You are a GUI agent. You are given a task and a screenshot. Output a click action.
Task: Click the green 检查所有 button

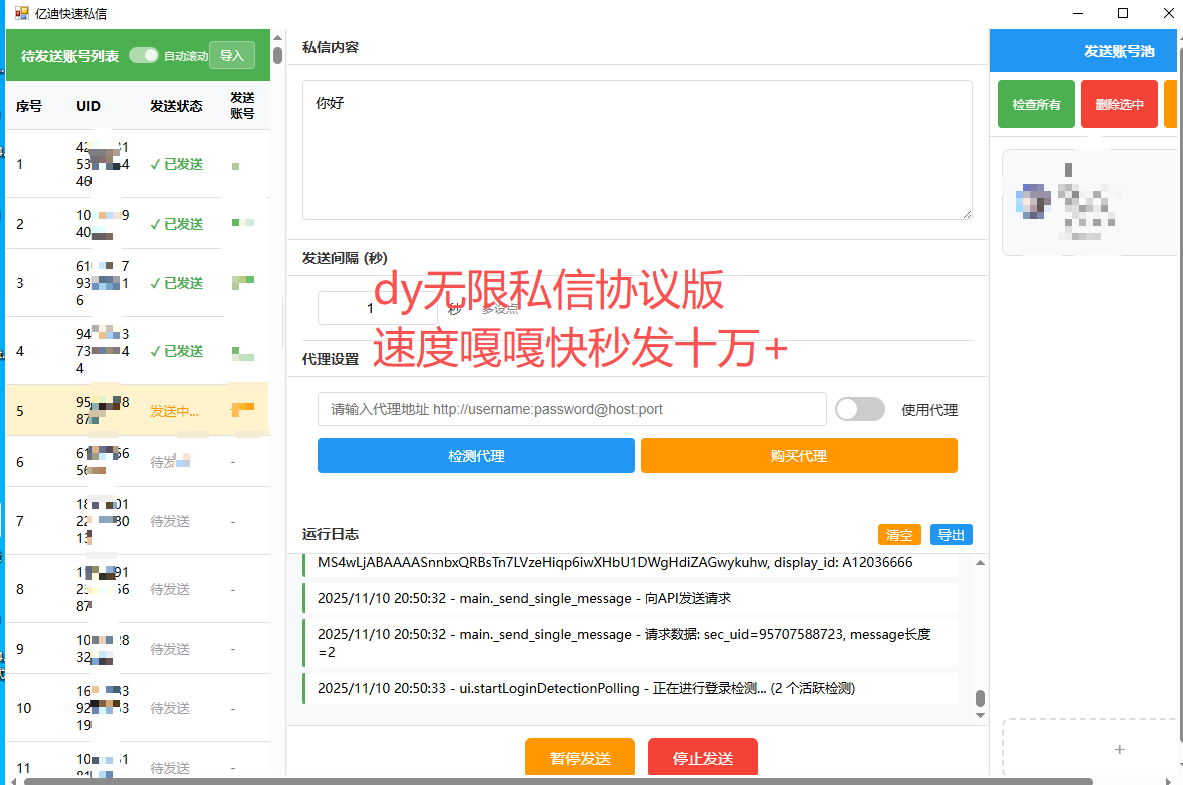[1036, 104]
